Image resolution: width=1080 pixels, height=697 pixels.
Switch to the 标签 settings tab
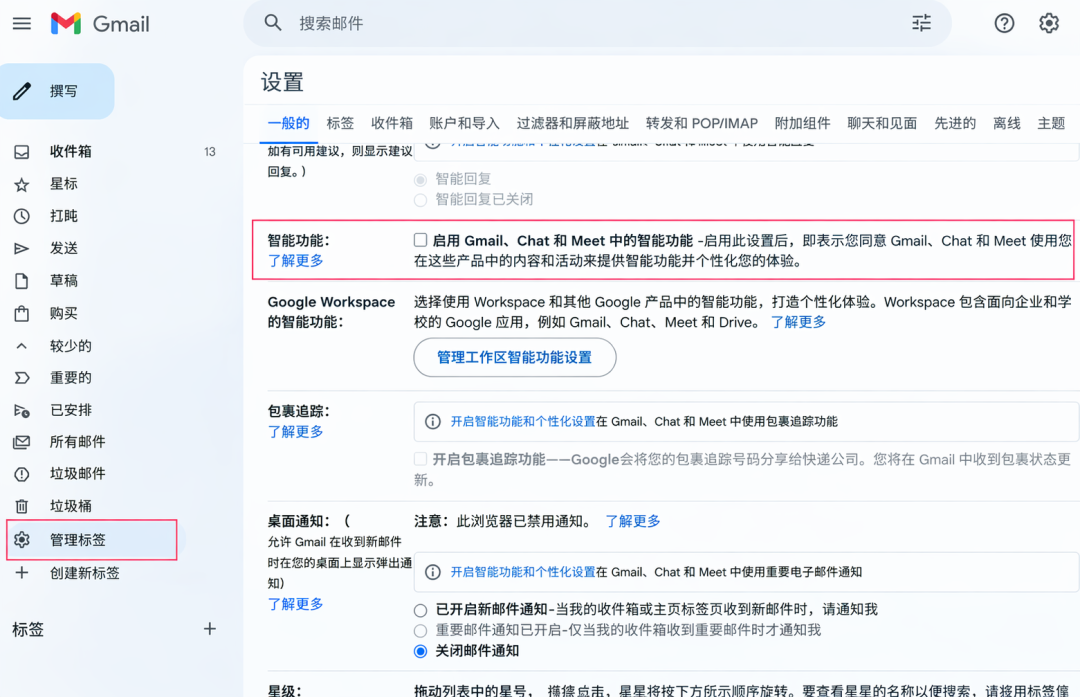(x=340, y=123)
